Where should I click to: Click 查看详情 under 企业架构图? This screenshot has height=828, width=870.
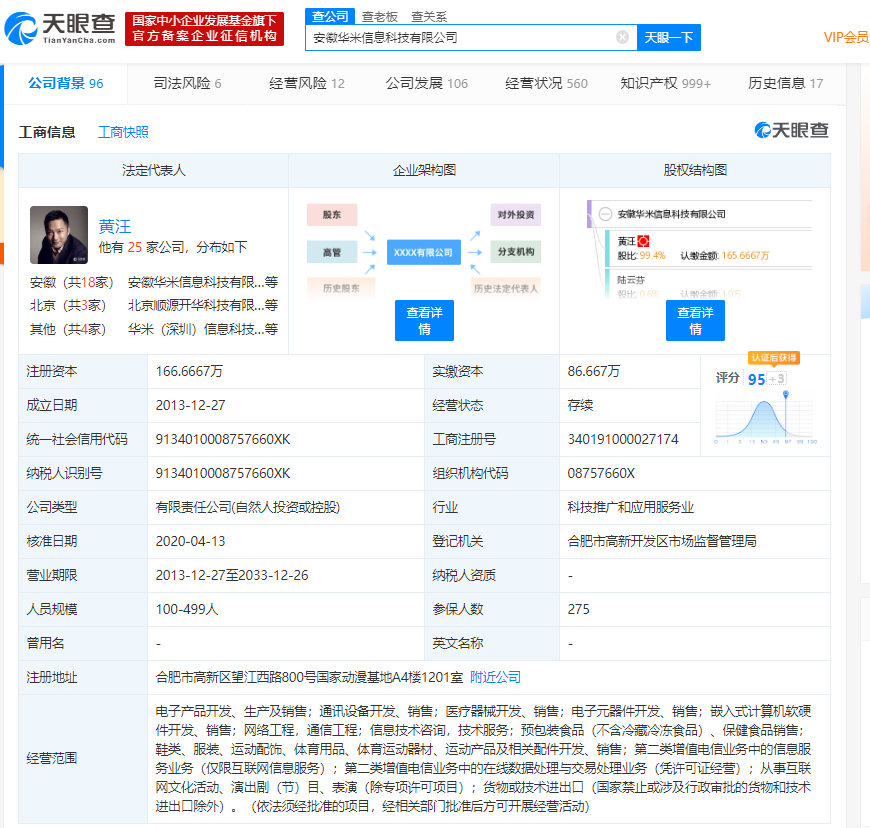click(x=424, y=320)
